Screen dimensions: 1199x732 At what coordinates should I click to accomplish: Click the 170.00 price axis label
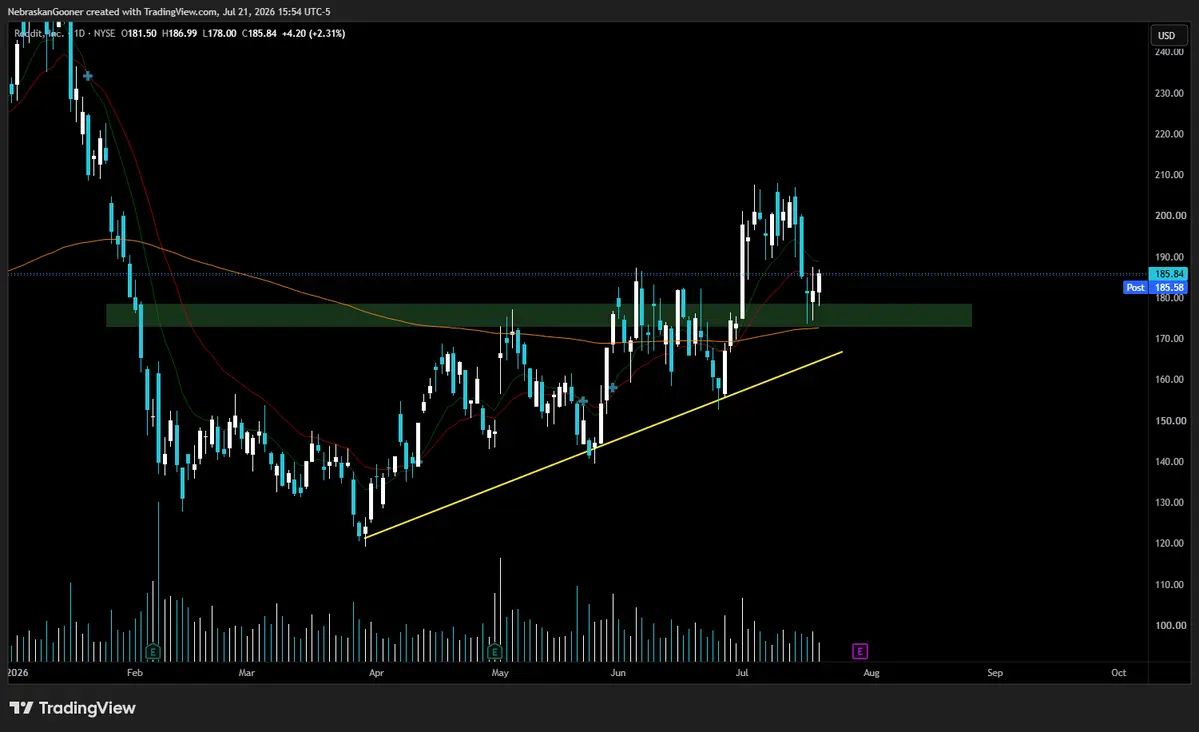pos(1170,338)
